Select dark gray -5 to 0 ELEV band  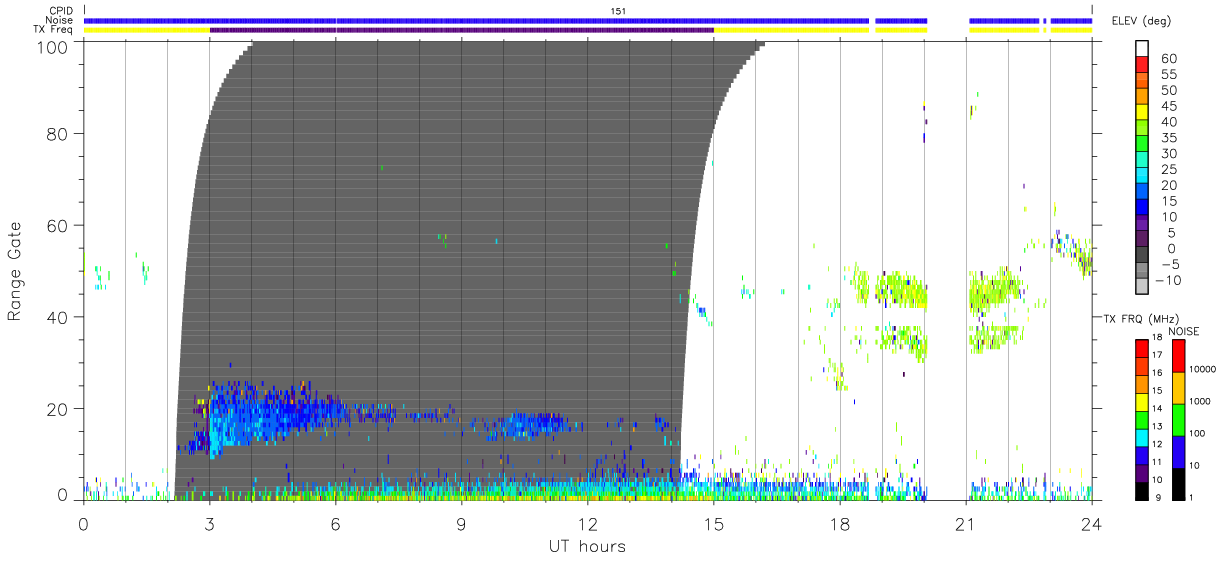[x=1143, y=256]
